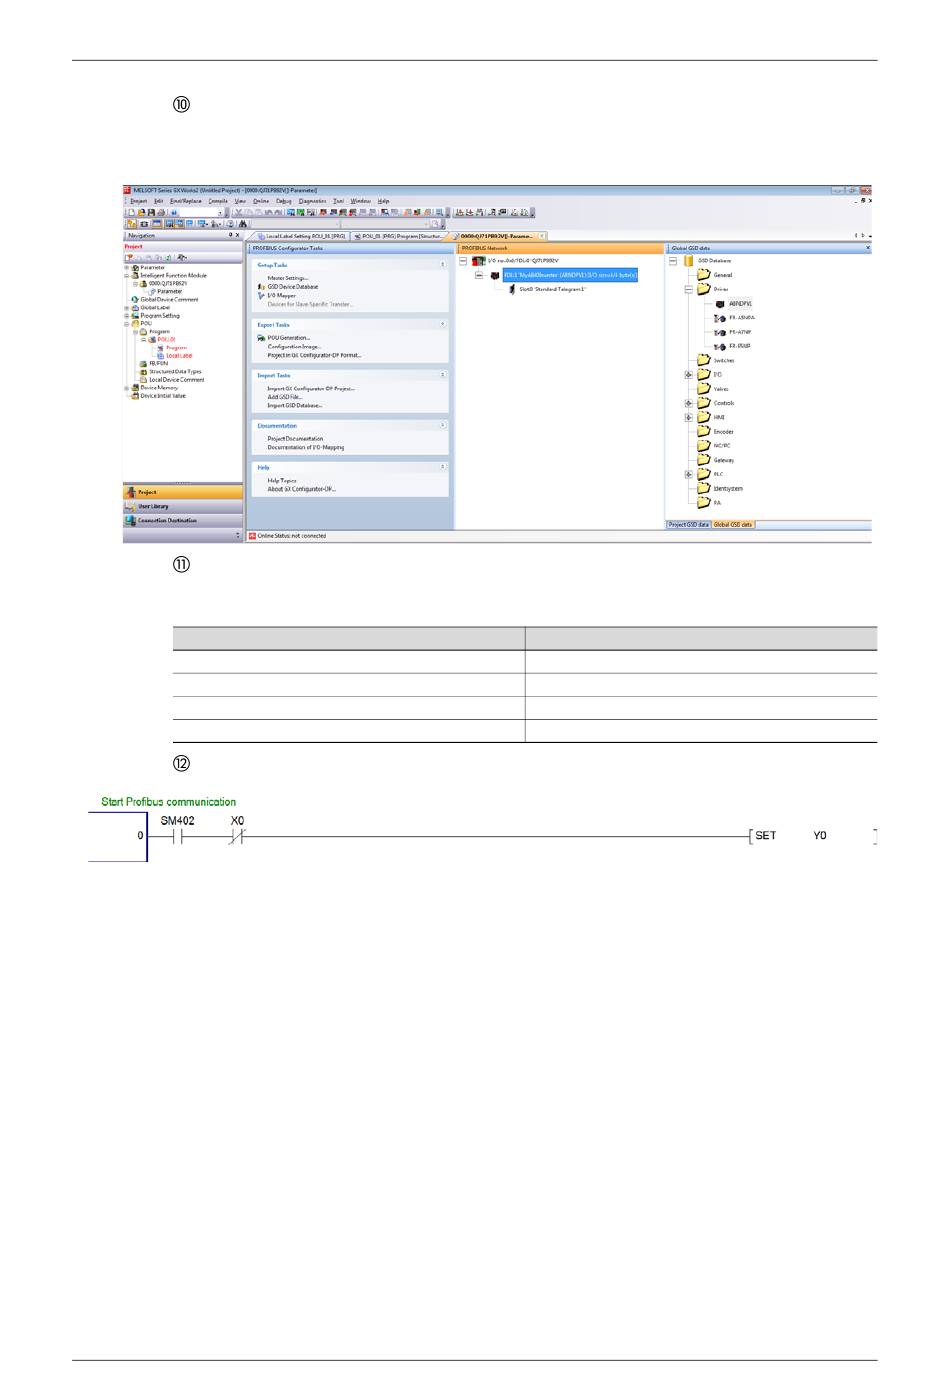Expand the PLC folder node
The width and height of the screenshot is (950, 1388).
(688, 474)
